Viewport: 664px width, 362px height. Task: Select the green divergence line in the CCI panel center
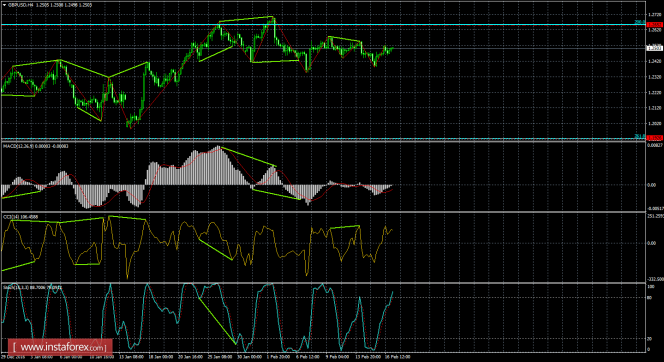click(x=215, y=250)
